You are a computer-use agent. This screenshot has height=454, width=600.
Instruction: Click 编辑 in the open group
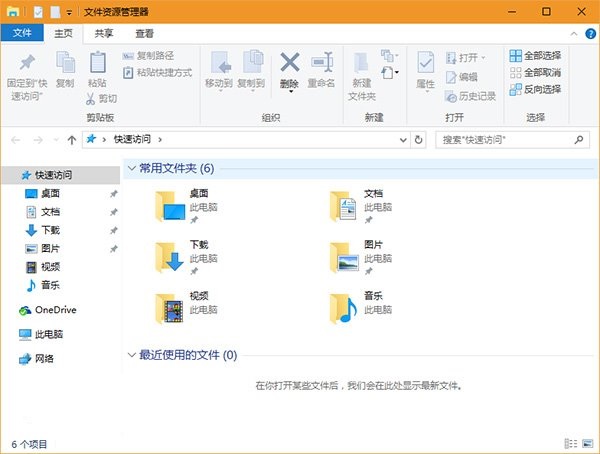point(461,77)
